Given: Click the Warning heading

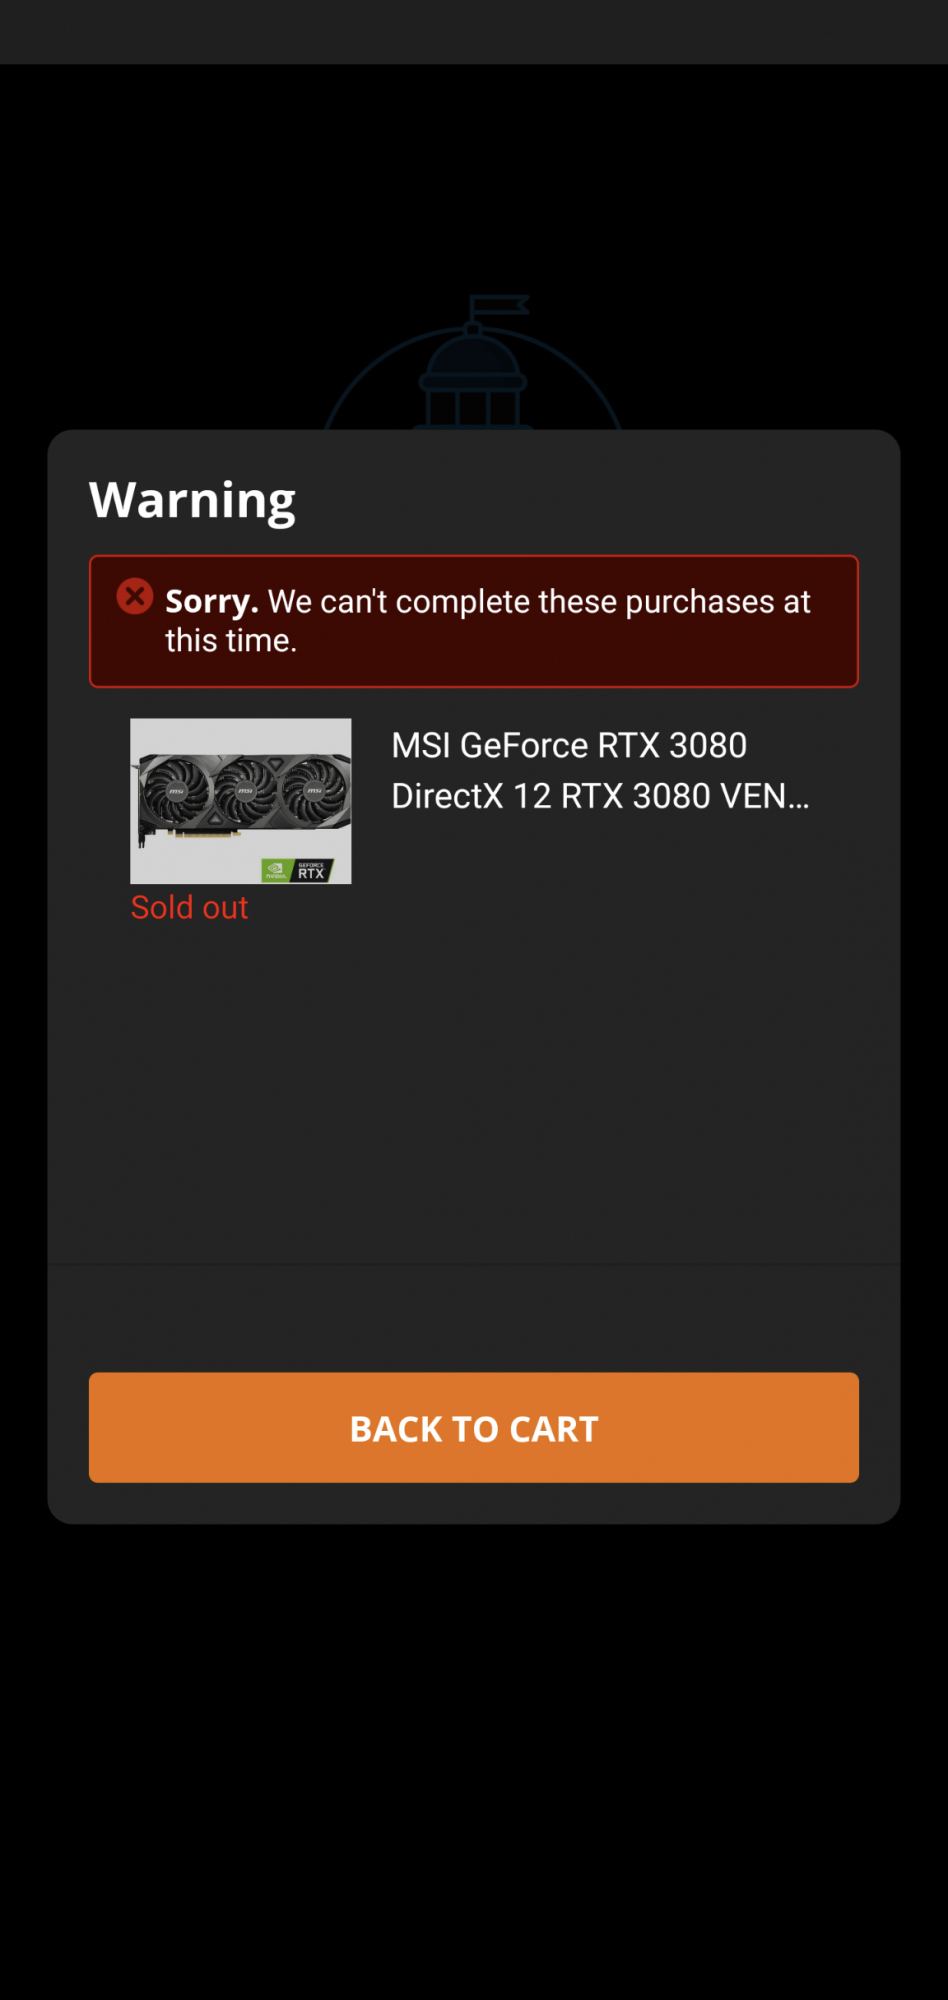Looking at the screenshot, I should click(x=192, y=499).
